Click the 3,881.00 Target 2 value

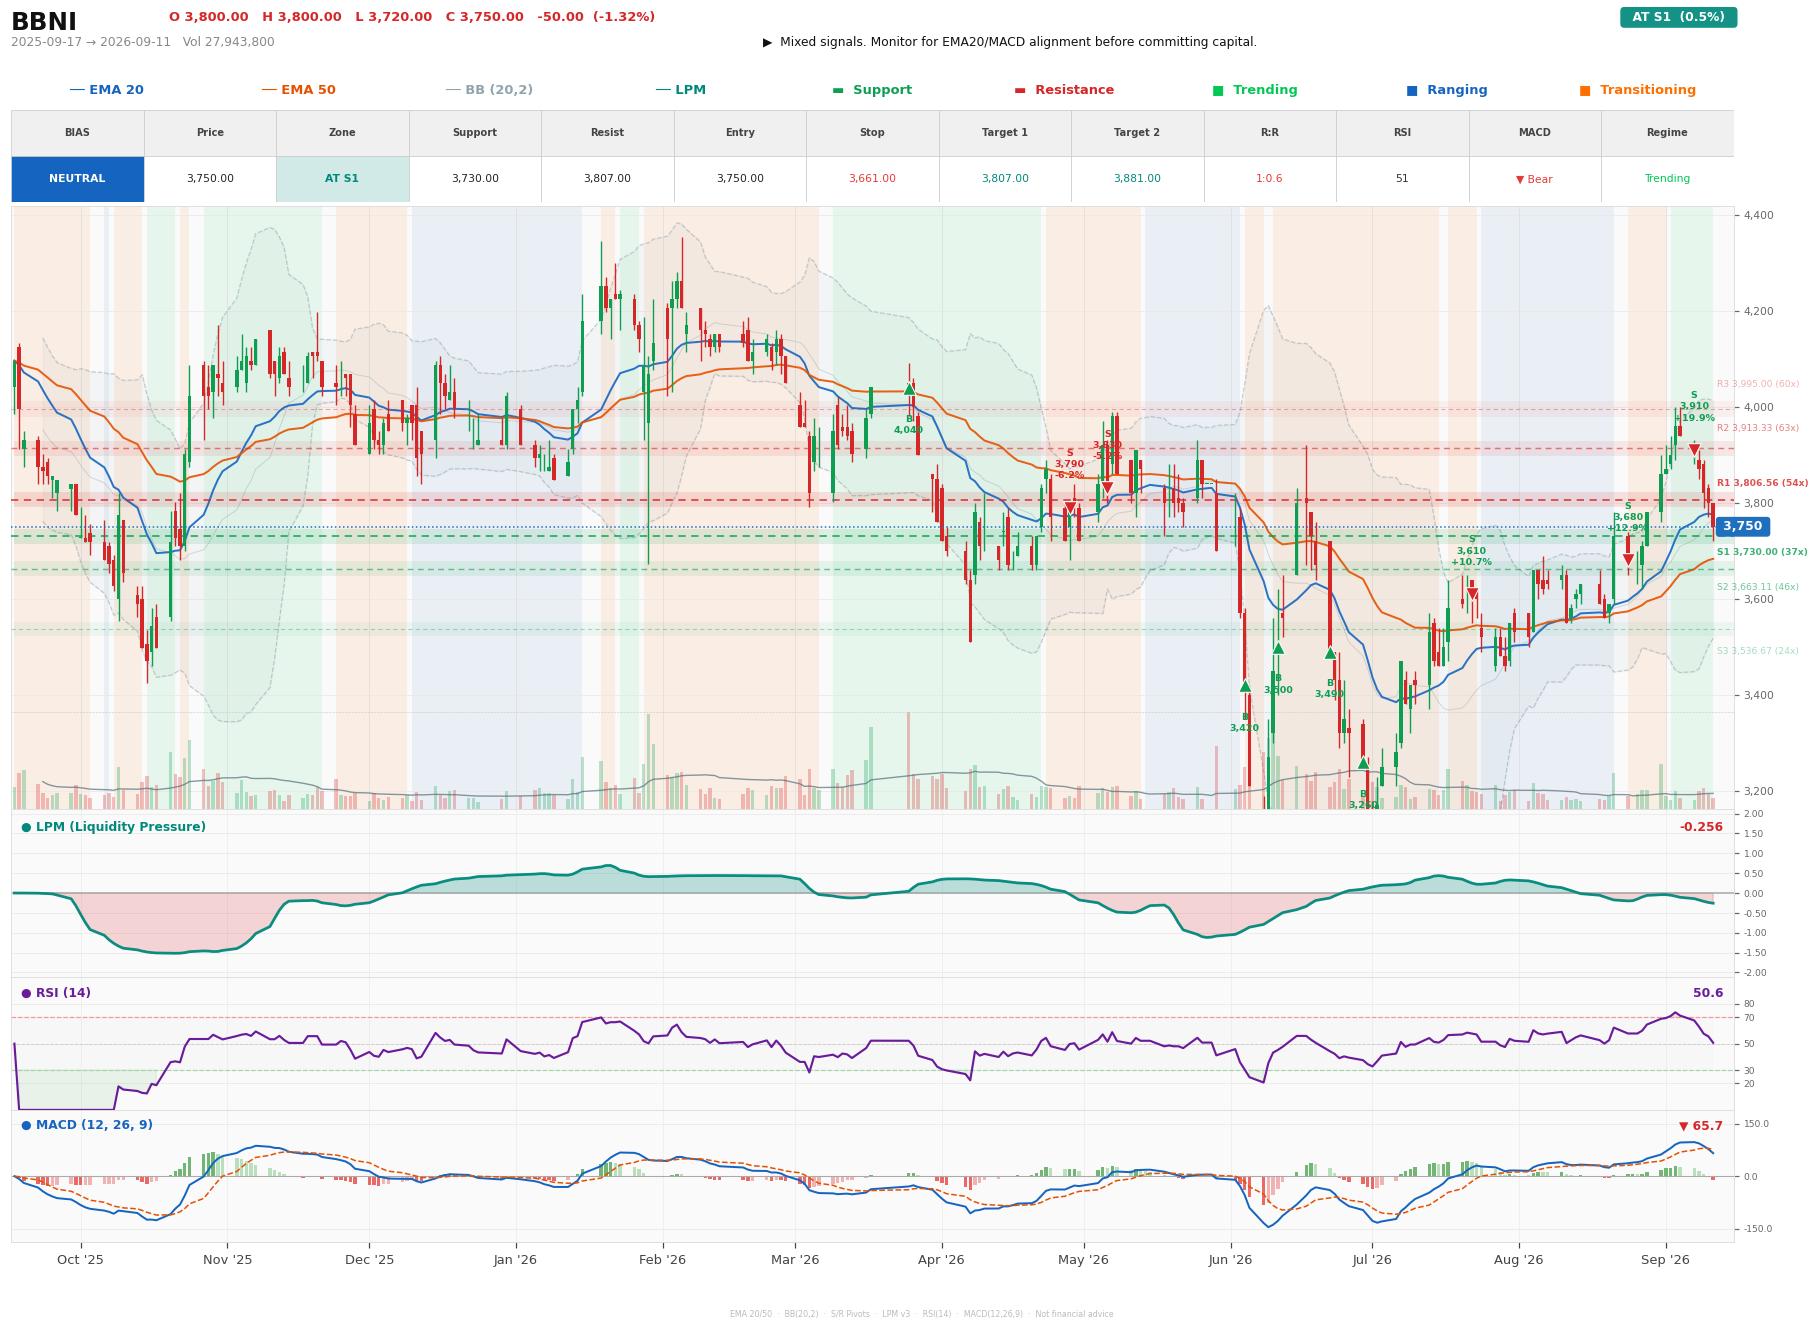(1137, 179)
